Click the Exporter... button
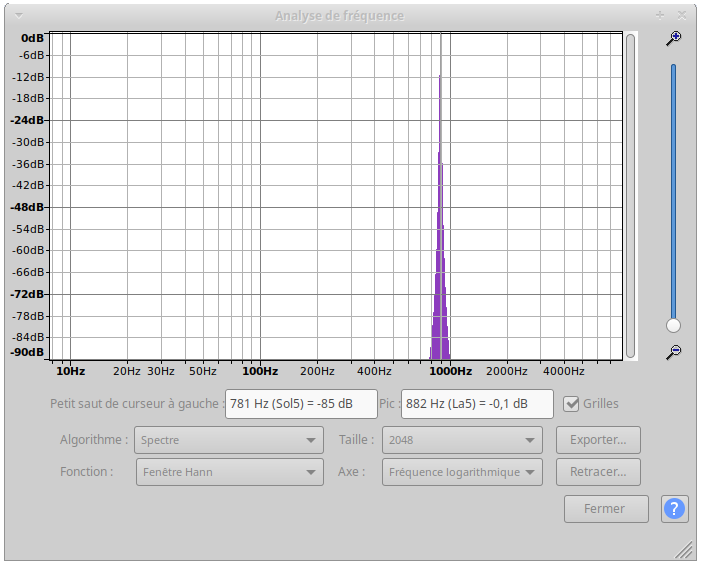This screenshot has width=701, height=566. pos(598,440)
